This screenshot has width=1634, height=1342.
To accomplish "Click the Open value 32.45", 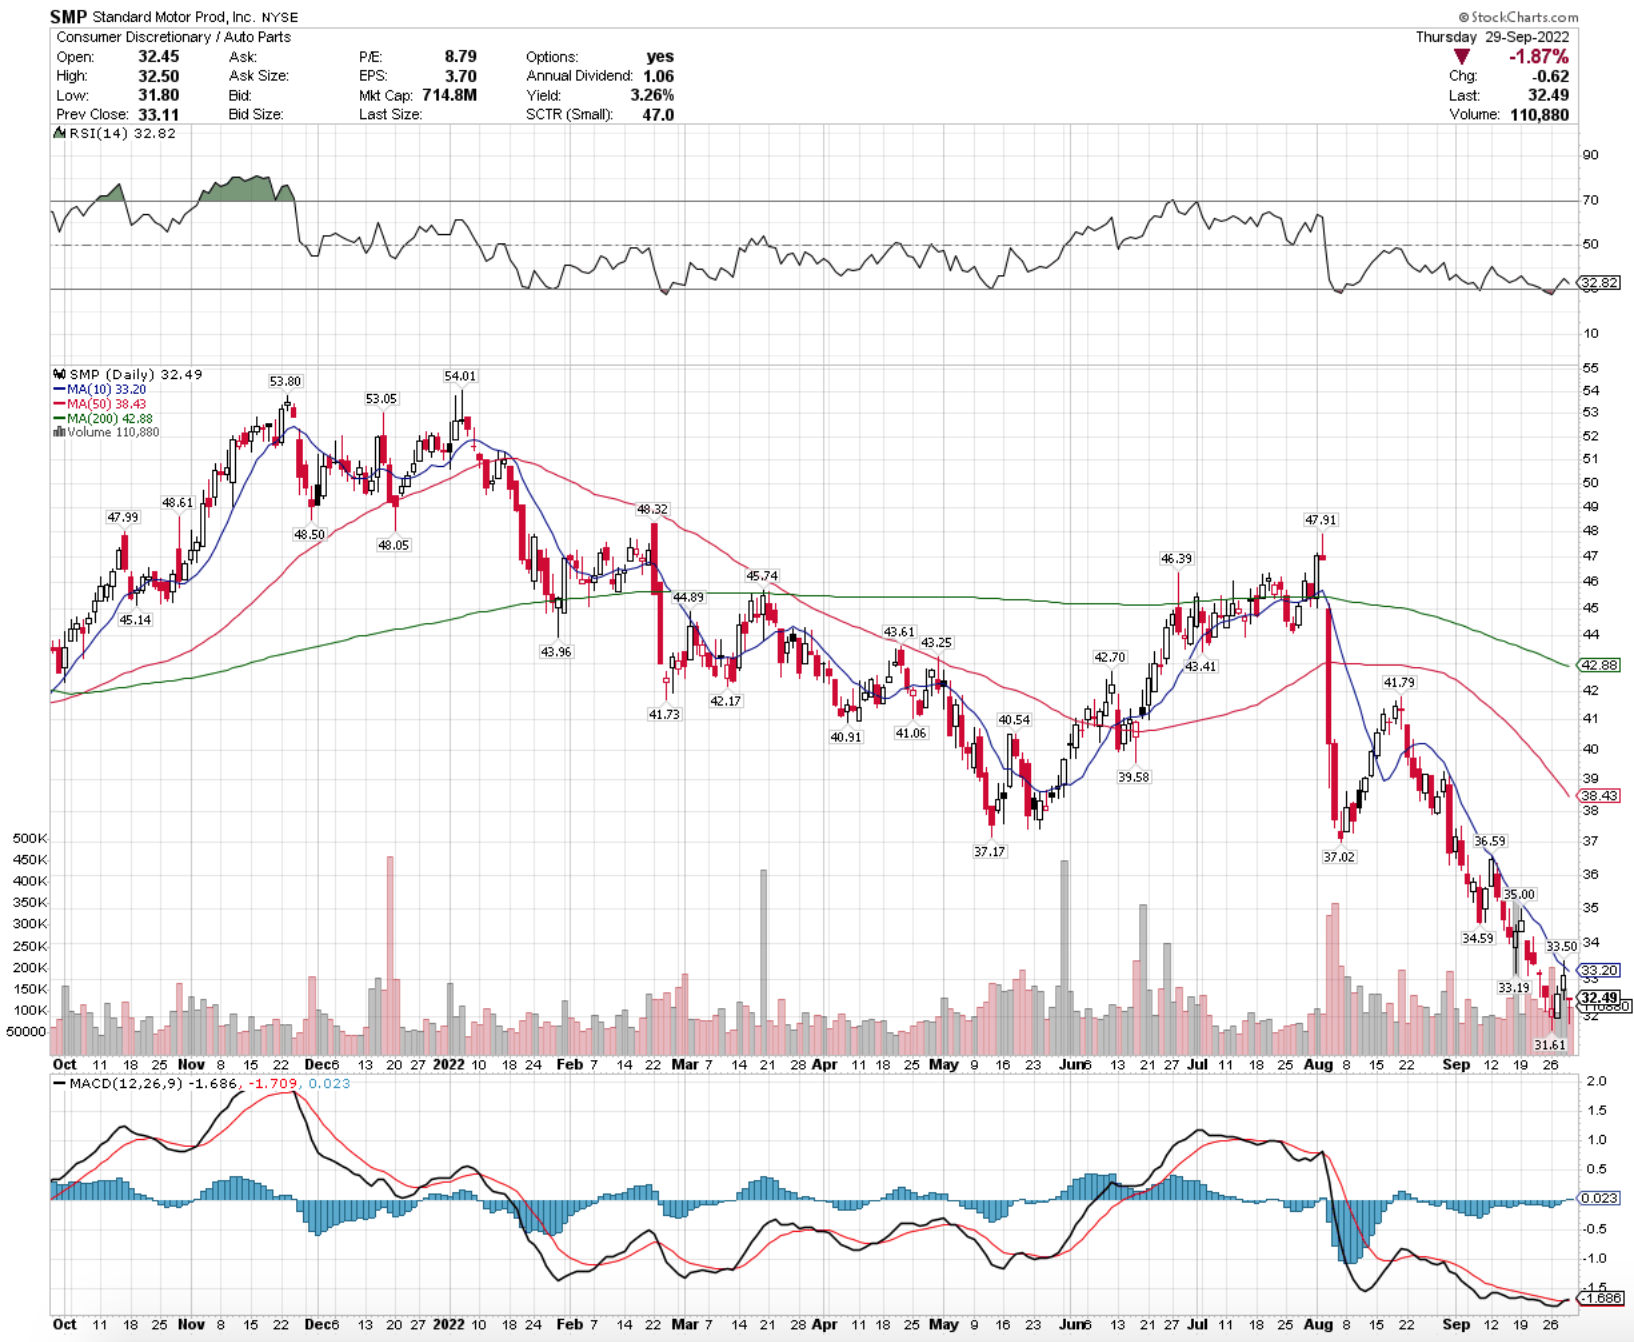I will pos(158,57).
